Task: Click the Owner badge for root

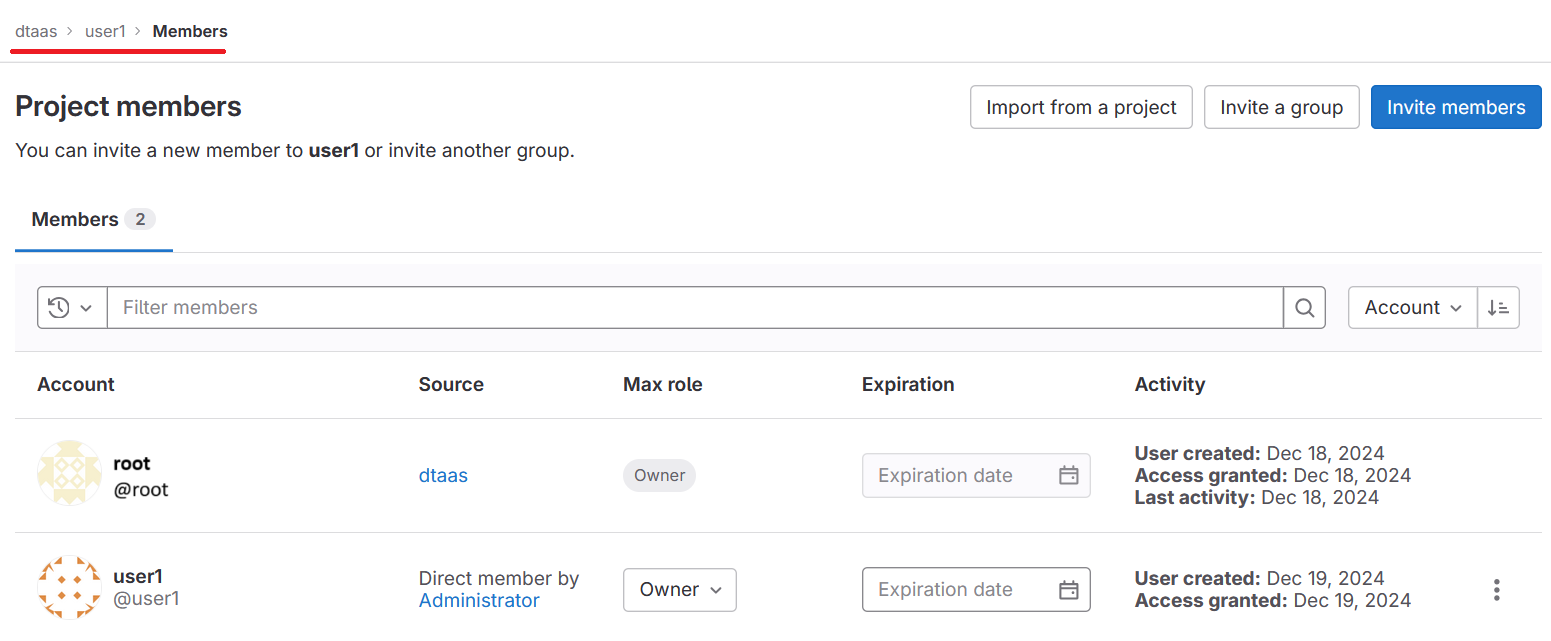Action: [659, 475]
